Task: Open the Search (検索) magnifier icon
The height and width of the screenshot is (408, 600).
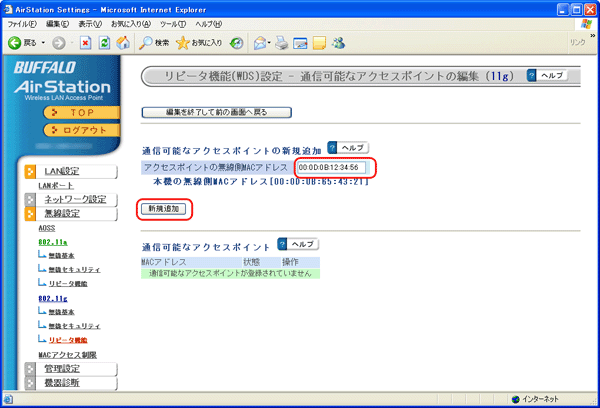Action: click(147, 43)
